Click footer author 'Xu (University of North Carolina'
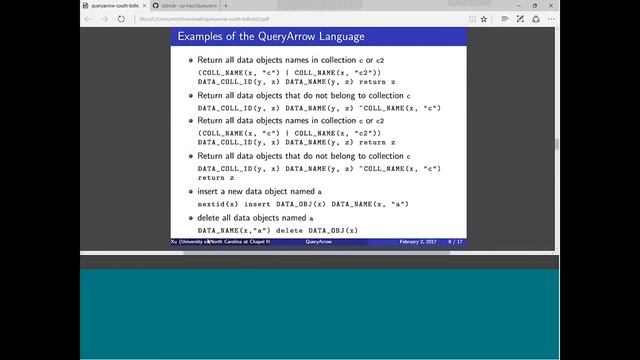 (220, 242)
